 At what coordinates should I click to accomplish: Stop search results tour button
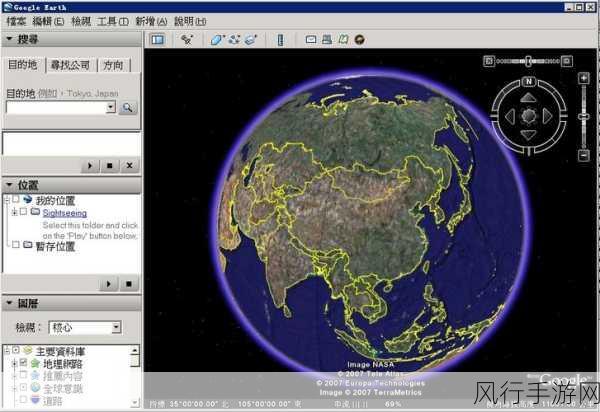[x=109, y=166]
